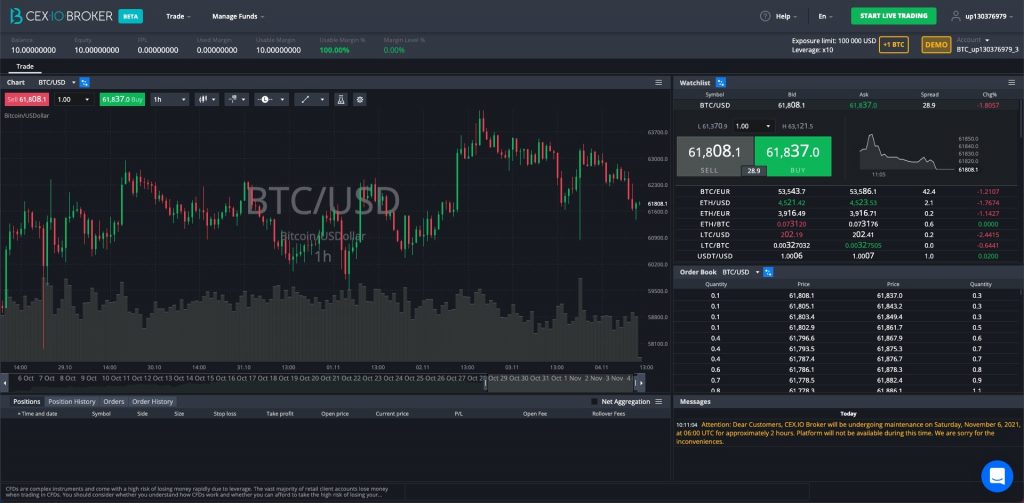The width and height of the screenshot is (1024, 503).
Task: Click the large BUY 61,837.0 tile
Action: pos(793,156)
